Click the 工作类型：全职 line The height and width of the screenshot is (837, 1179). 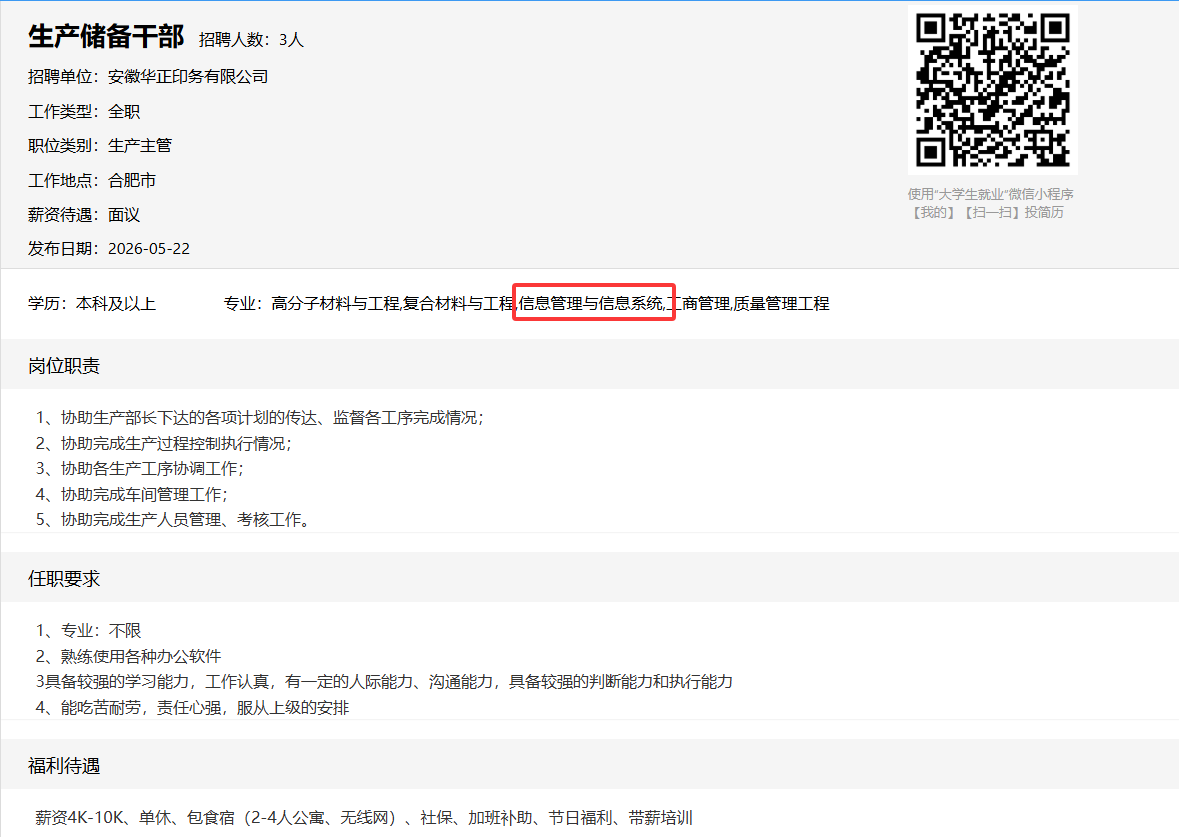click(84, 111)
